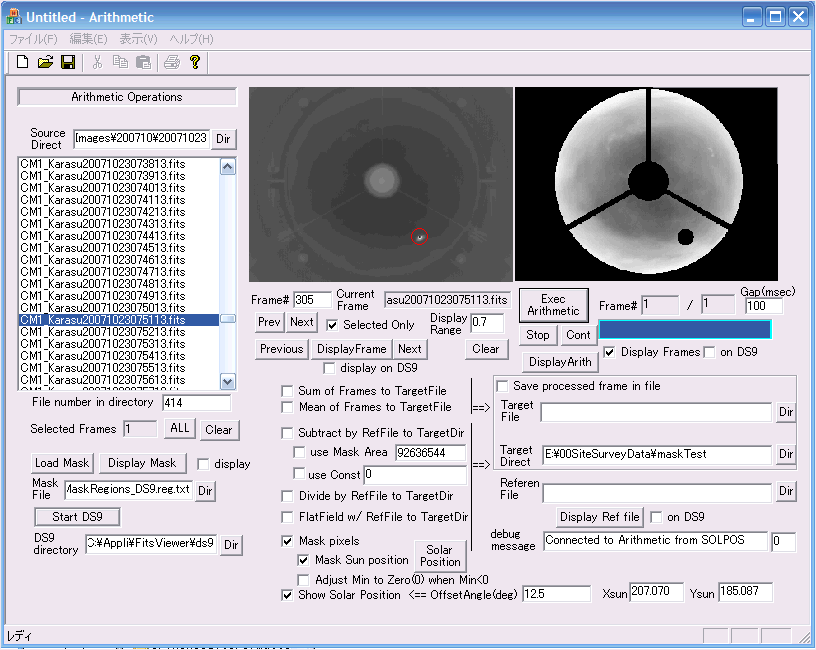This screenshot has height=650, width=816.
Task: Toggle the Mask pixels checkbox
Action: (x=288, y=541)
